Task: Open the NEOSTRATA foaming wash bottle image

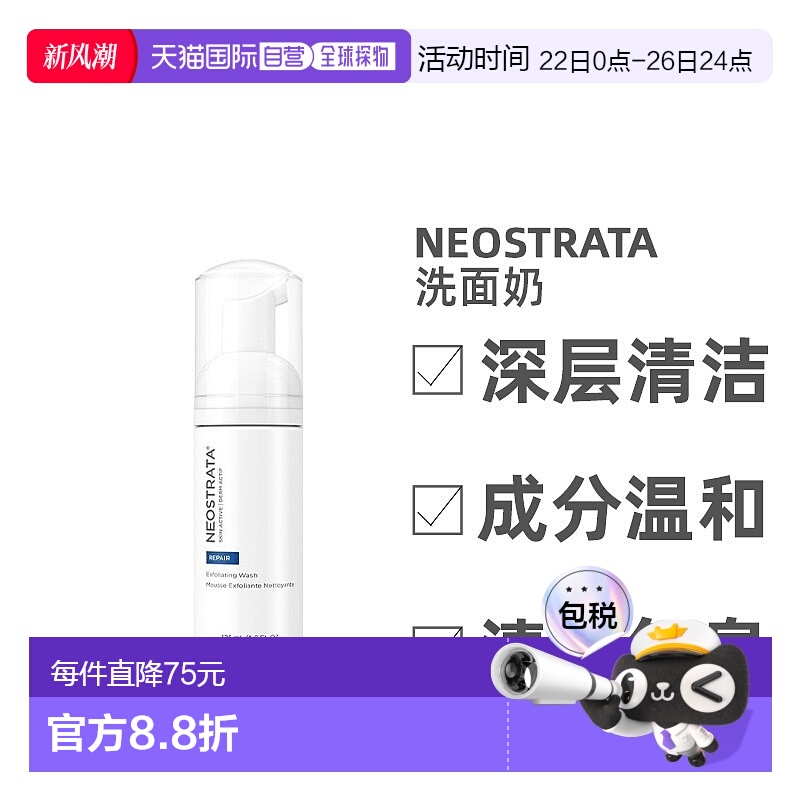Action: [x=248, y=449]
